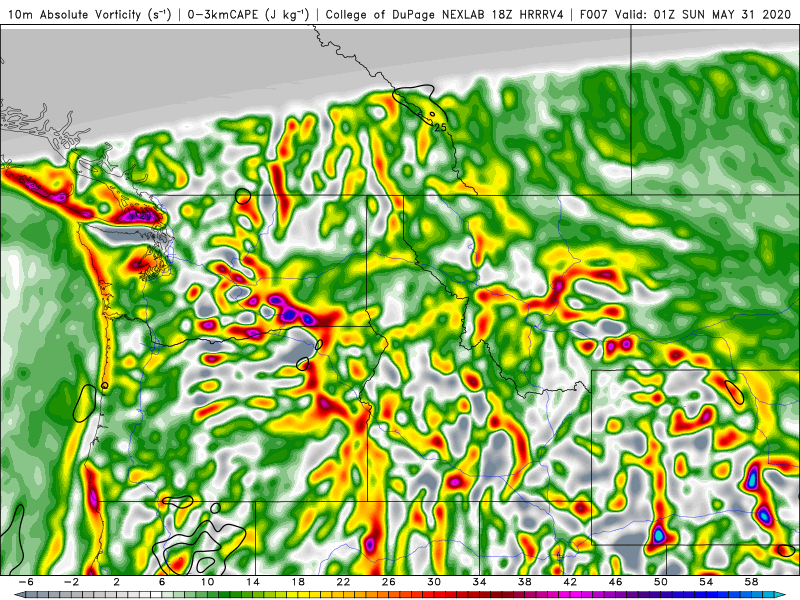Screen dimensions: 800x600
Task: Click the '14' color scale value
Action: (253, 582)
